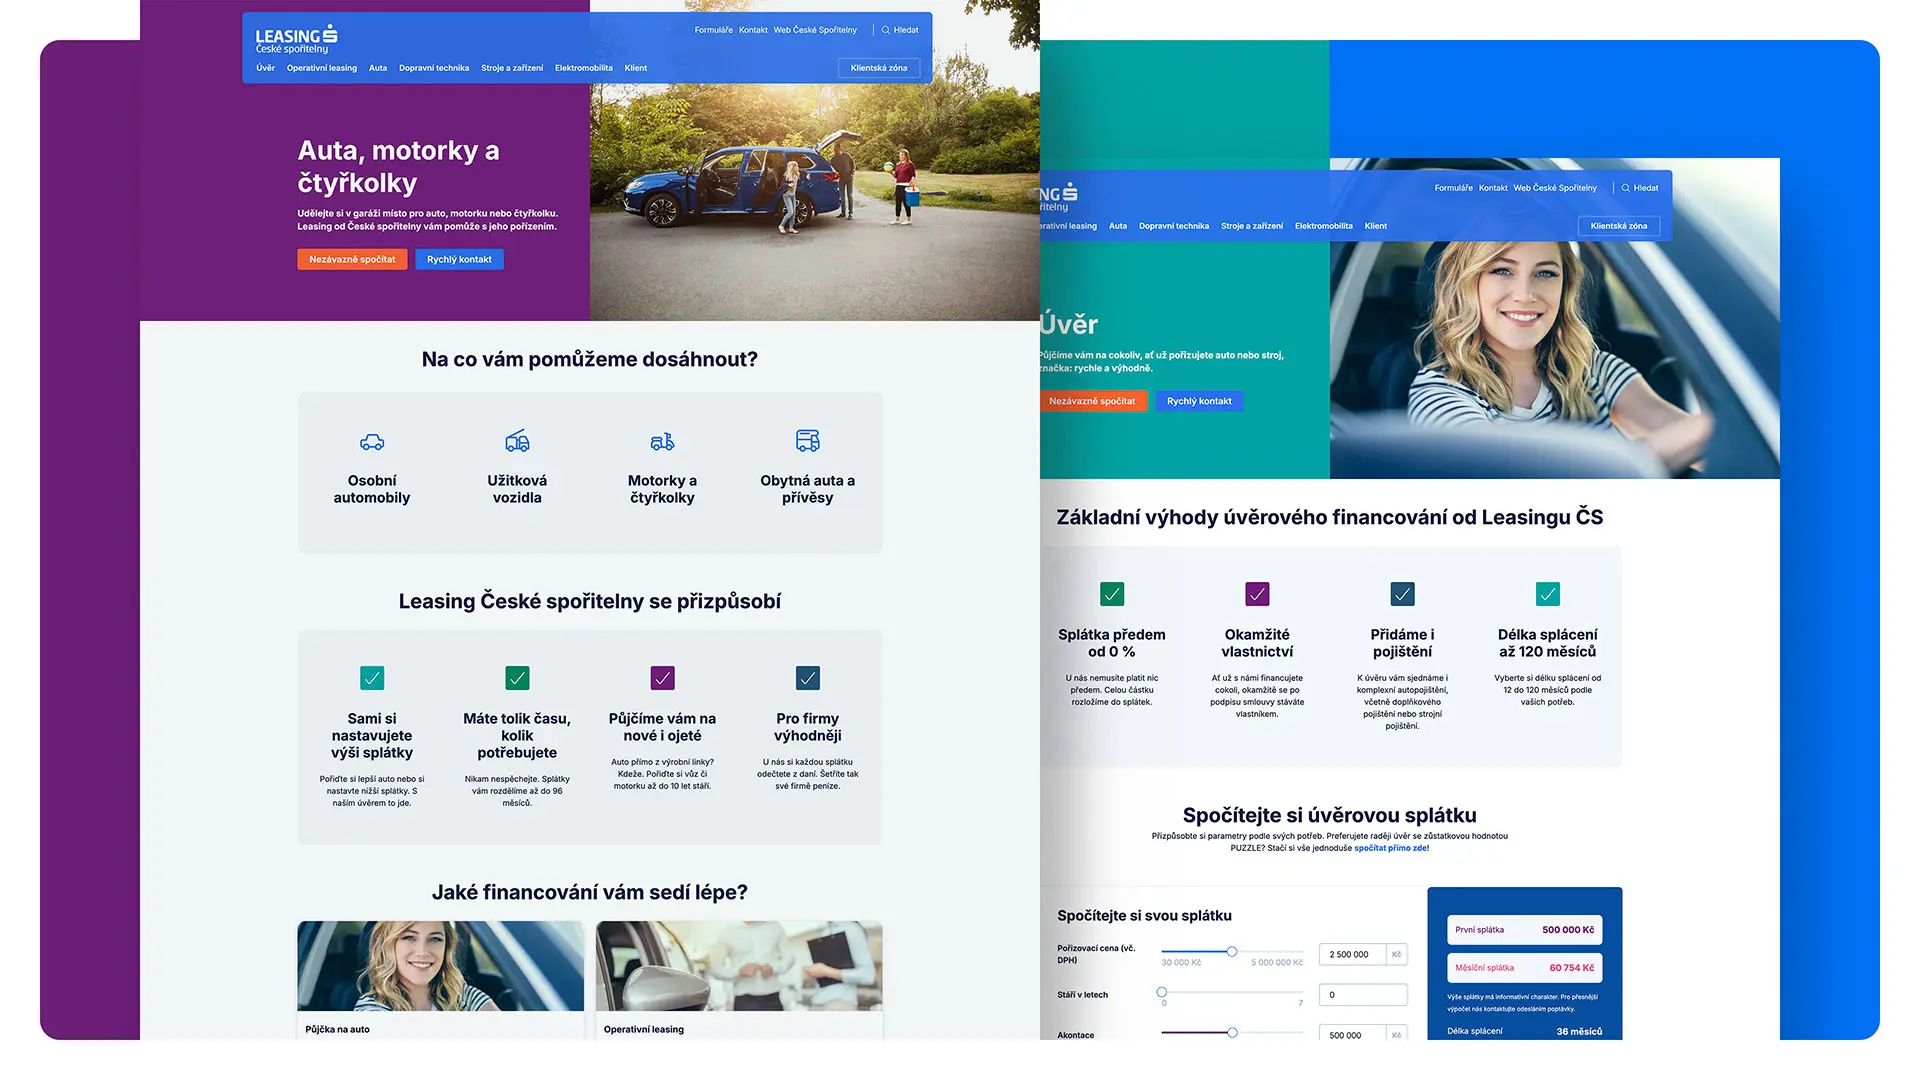Screen dimensions: 1920x1080
Task: Click the Obytná auta a přívěsy trailer icon
Action: [x=807, y=440]
